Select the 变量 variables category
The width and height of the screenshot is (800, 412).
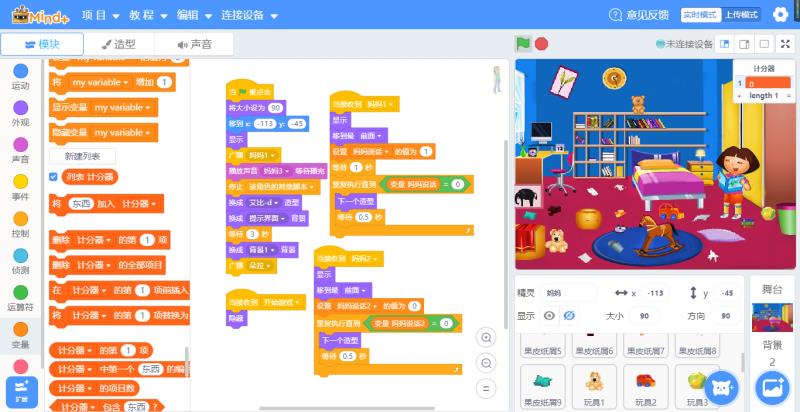[20, 336]
